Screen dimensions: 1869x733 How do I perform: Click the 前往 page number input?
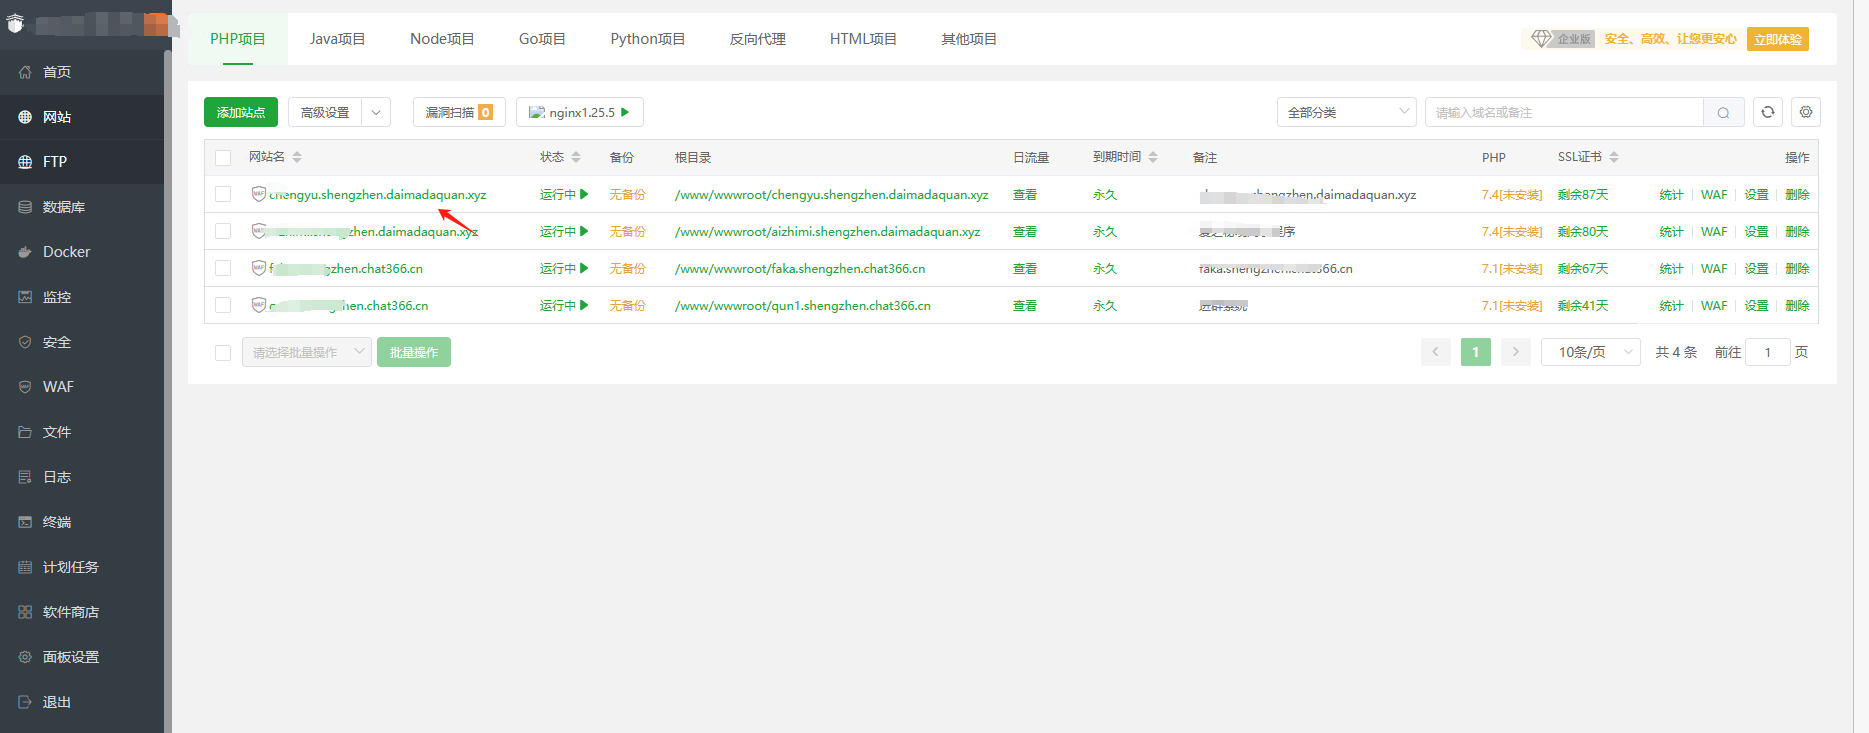[x=1768, y=352]
